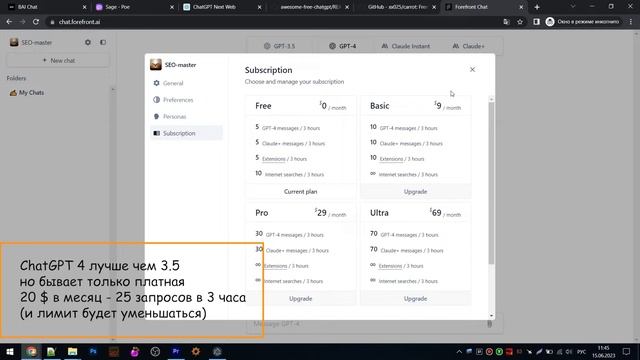Switch to the GPT-4 model tab

[342, 46]
